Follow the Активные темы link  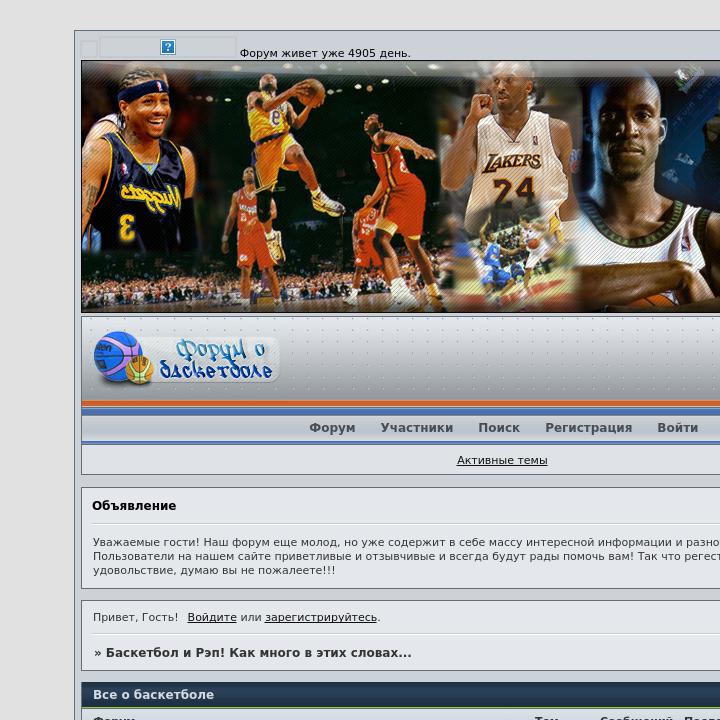(502, 460)
